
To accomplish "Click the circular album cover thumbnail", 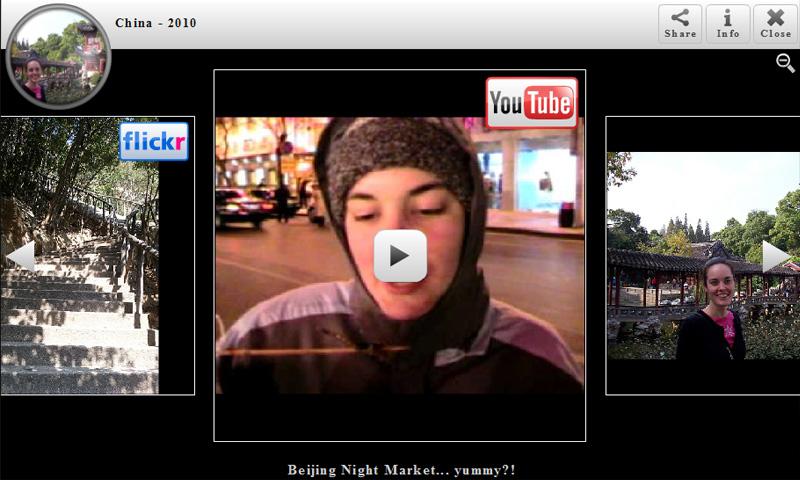I will pos(58,56).
